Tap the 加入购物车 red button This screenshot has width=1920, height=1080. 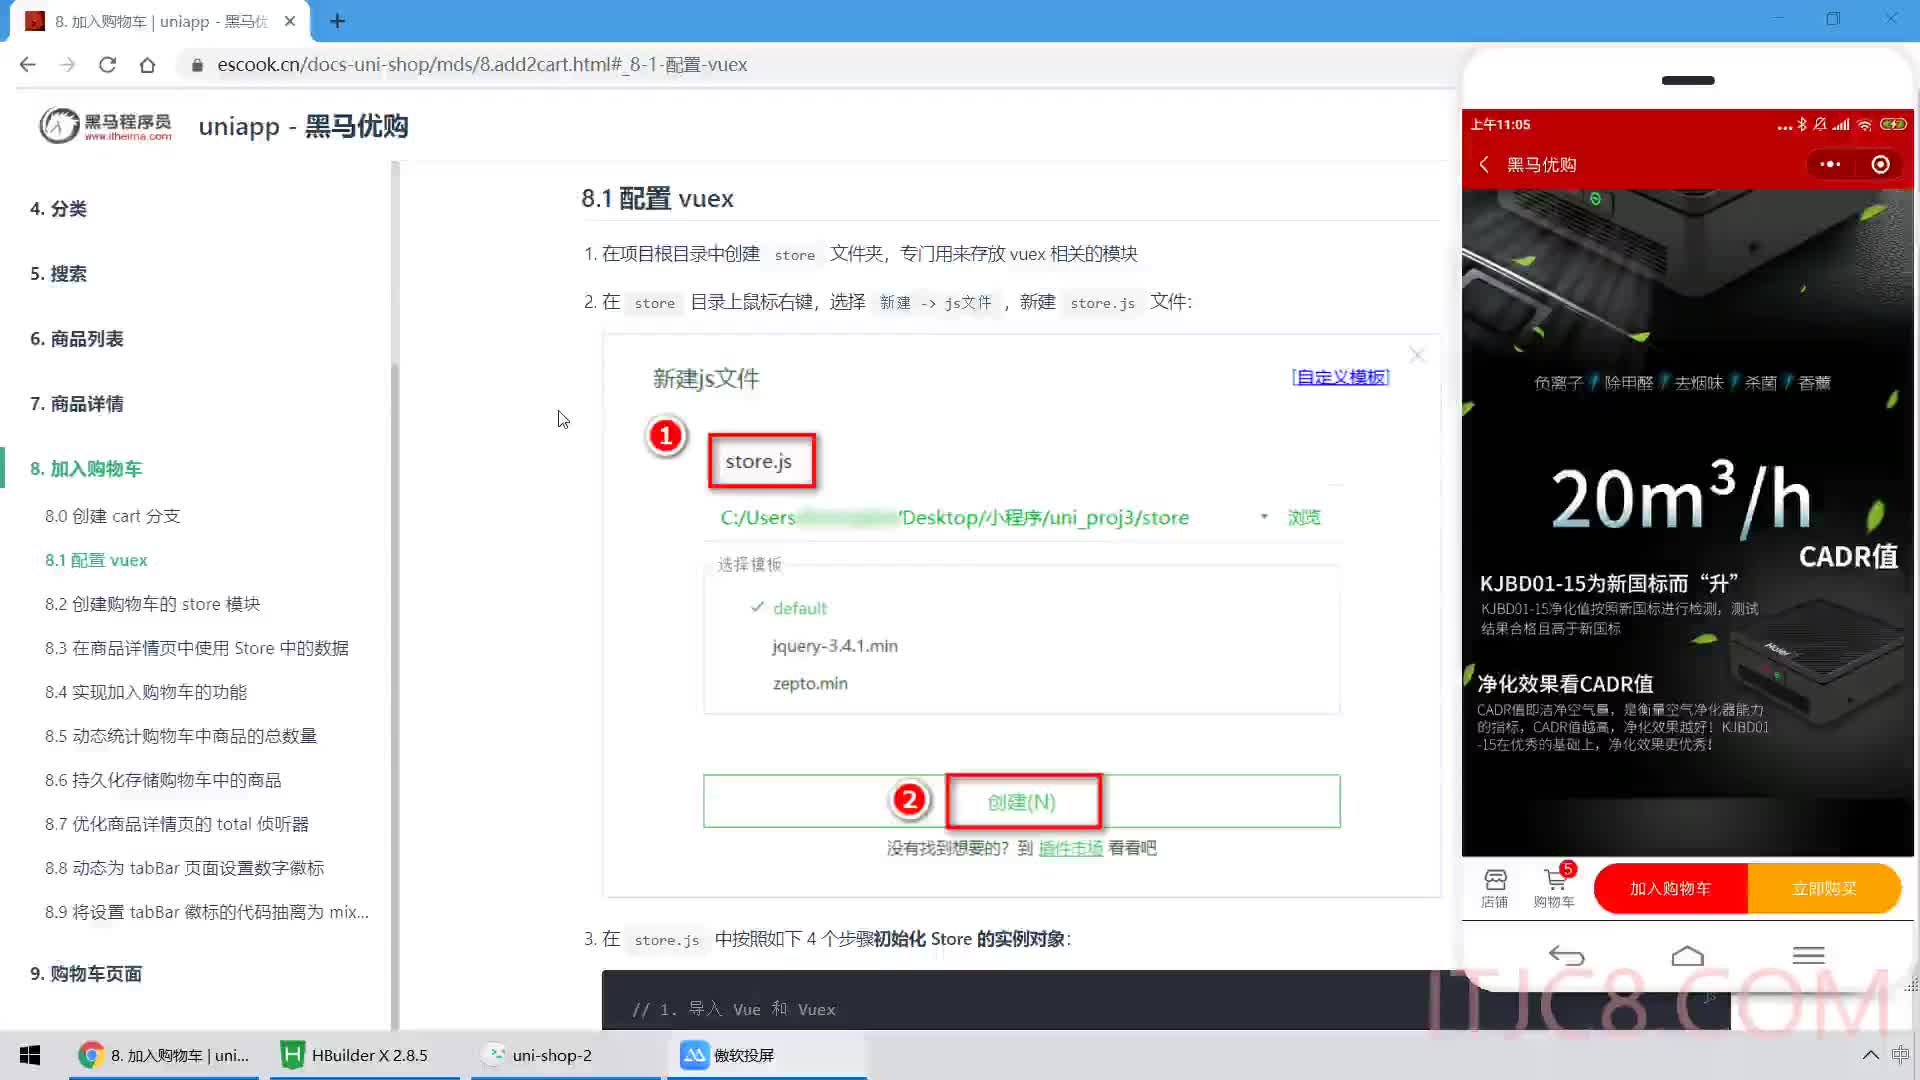pyautogui.click(x=1670, y=888)
